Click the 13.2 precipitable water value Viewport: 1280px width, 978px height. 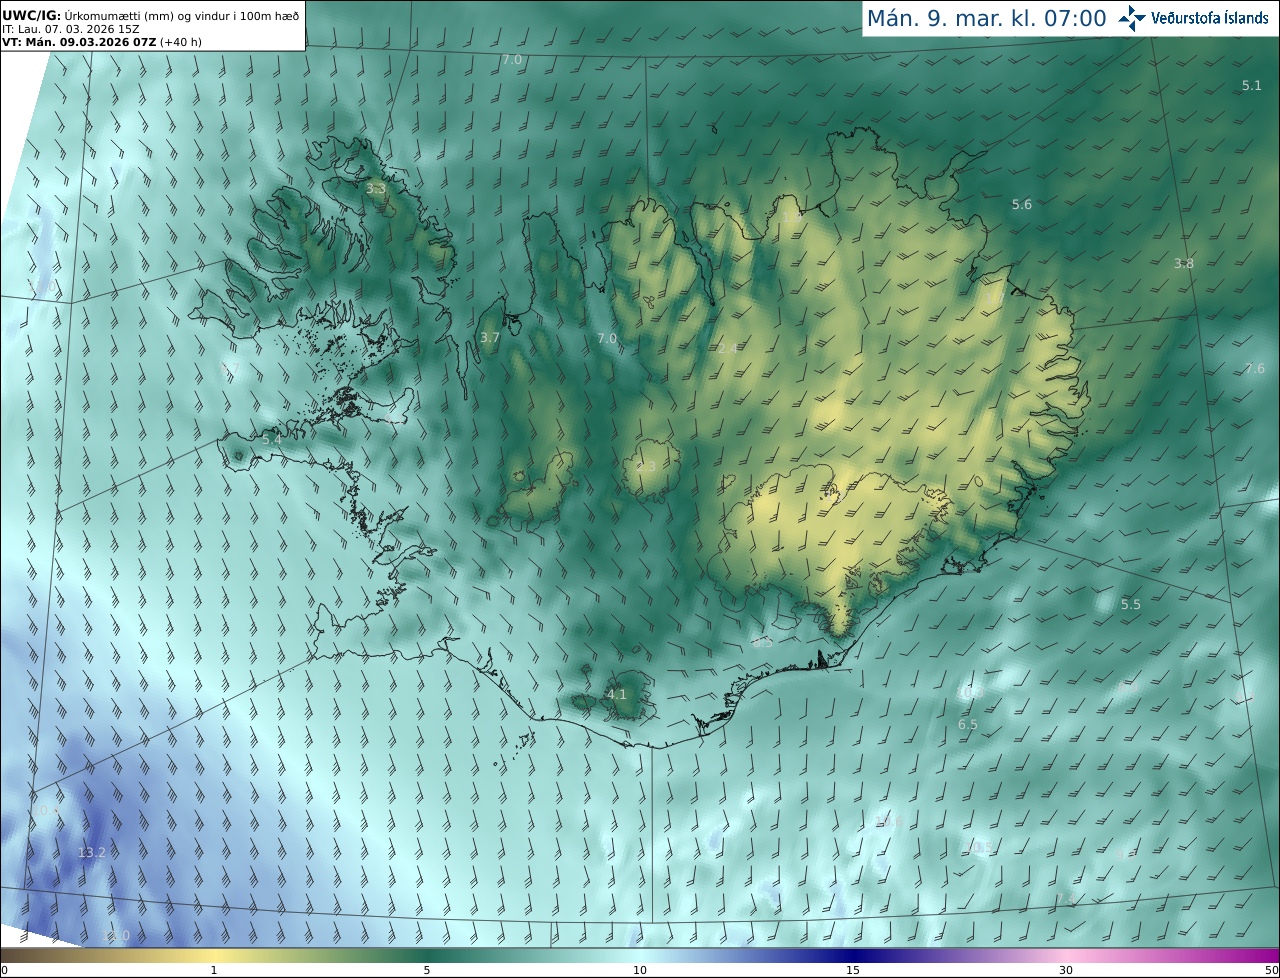click(x=91, y=853)
